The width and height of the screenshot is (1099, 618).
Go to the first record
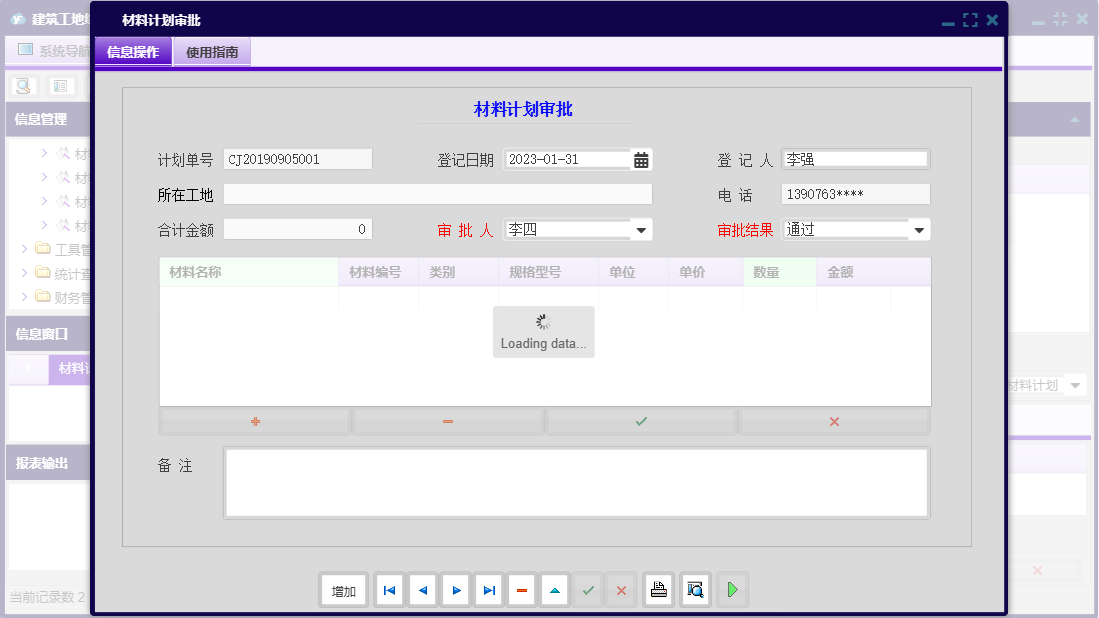[x=389, y=590]
